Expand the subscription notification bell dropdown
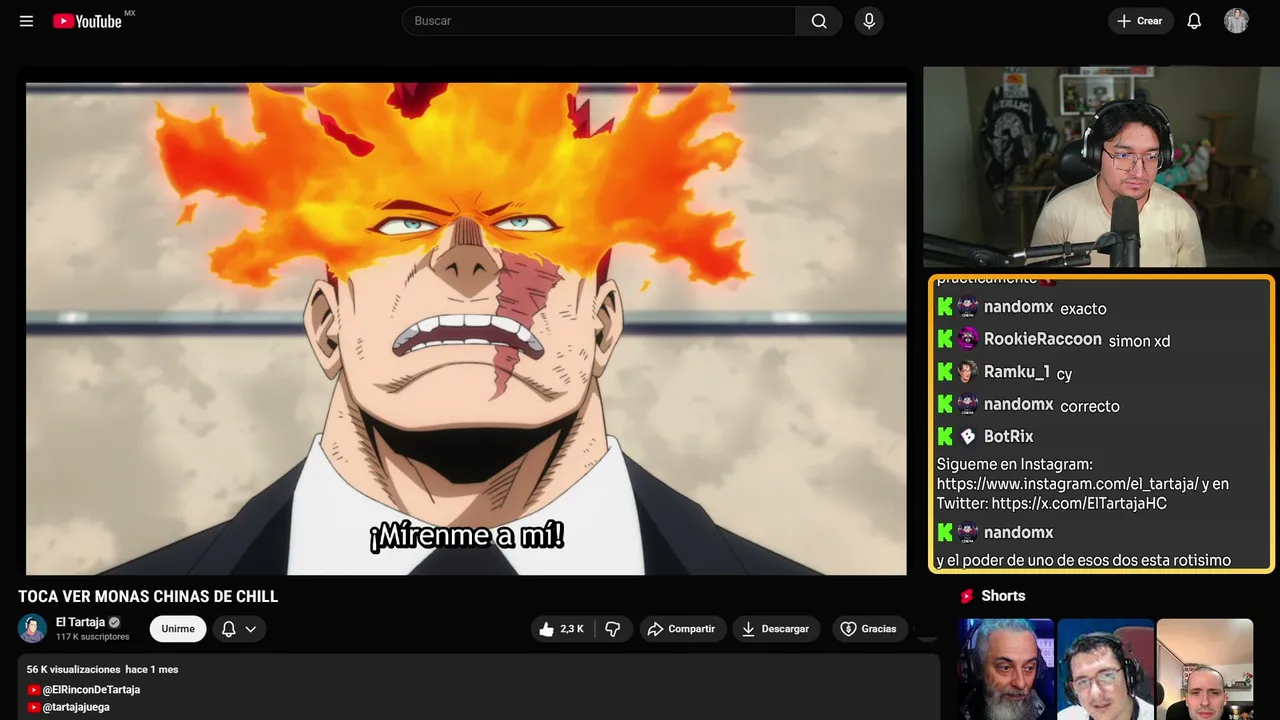 click(239, 629)
